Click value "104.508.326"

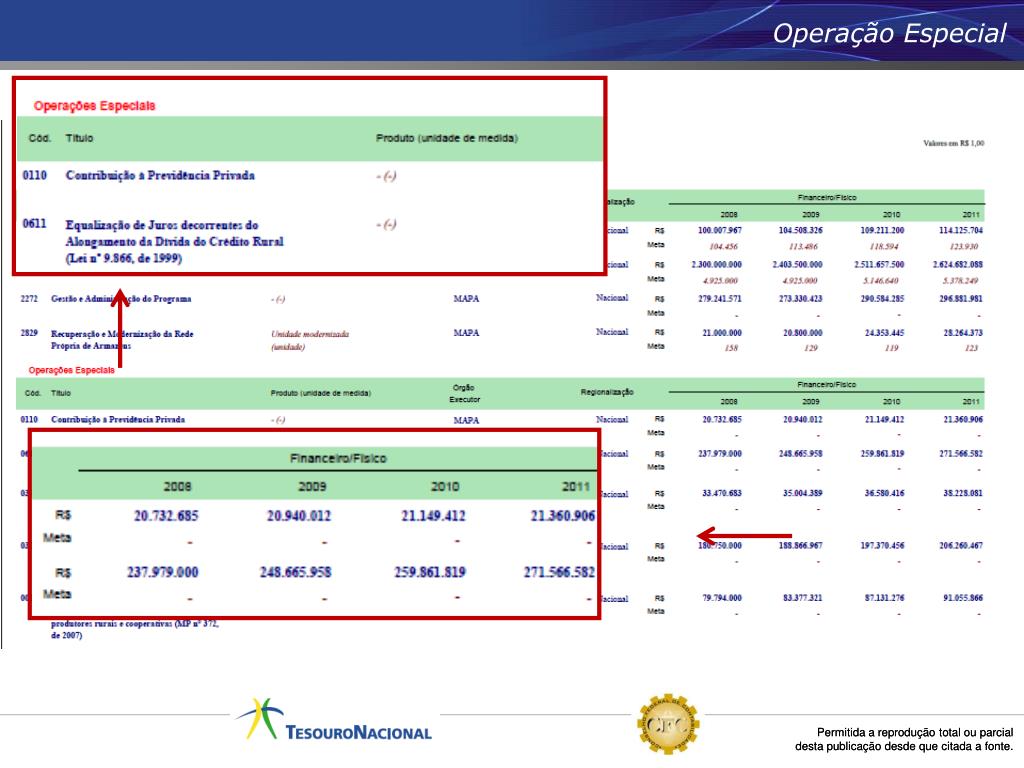point(801,231)
